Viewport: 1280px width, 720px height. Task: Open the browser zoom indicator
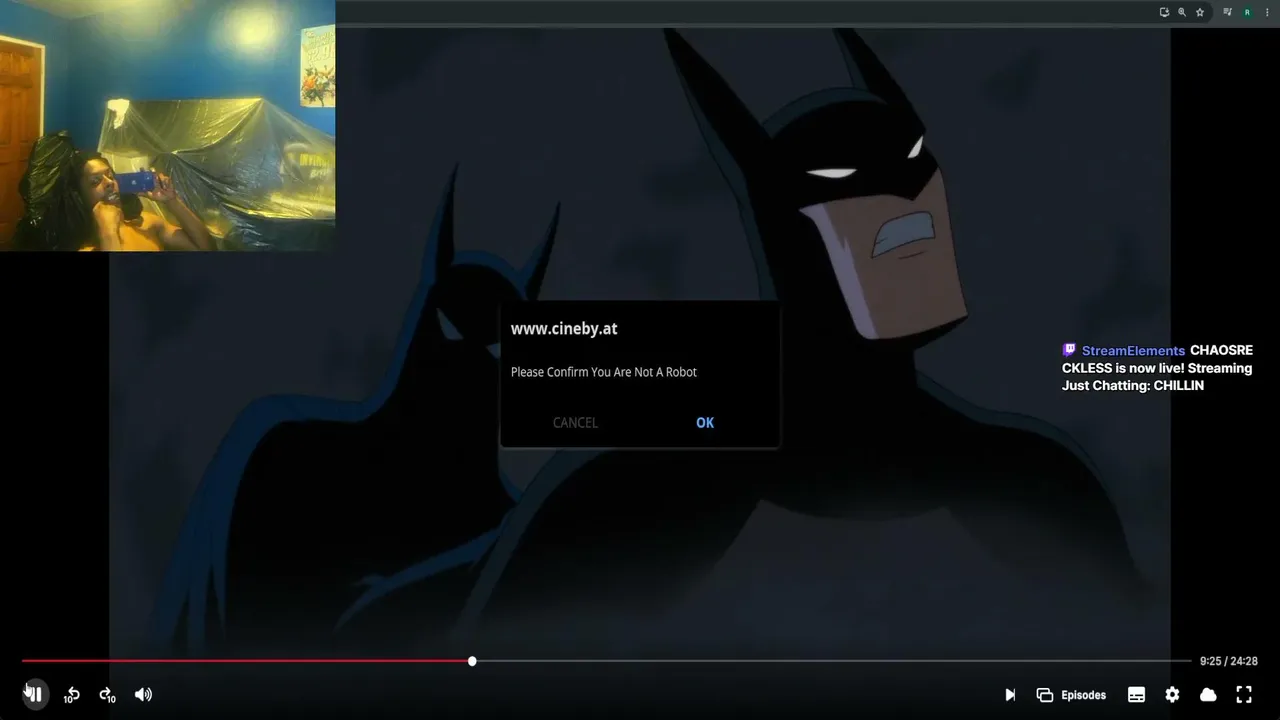pos(1182,12)
